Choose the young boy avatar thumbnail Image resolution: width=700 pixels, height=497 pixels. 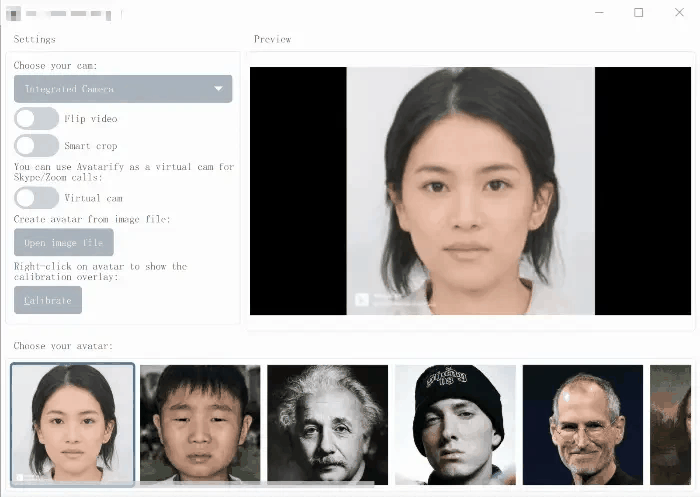(x=200, y=423)
